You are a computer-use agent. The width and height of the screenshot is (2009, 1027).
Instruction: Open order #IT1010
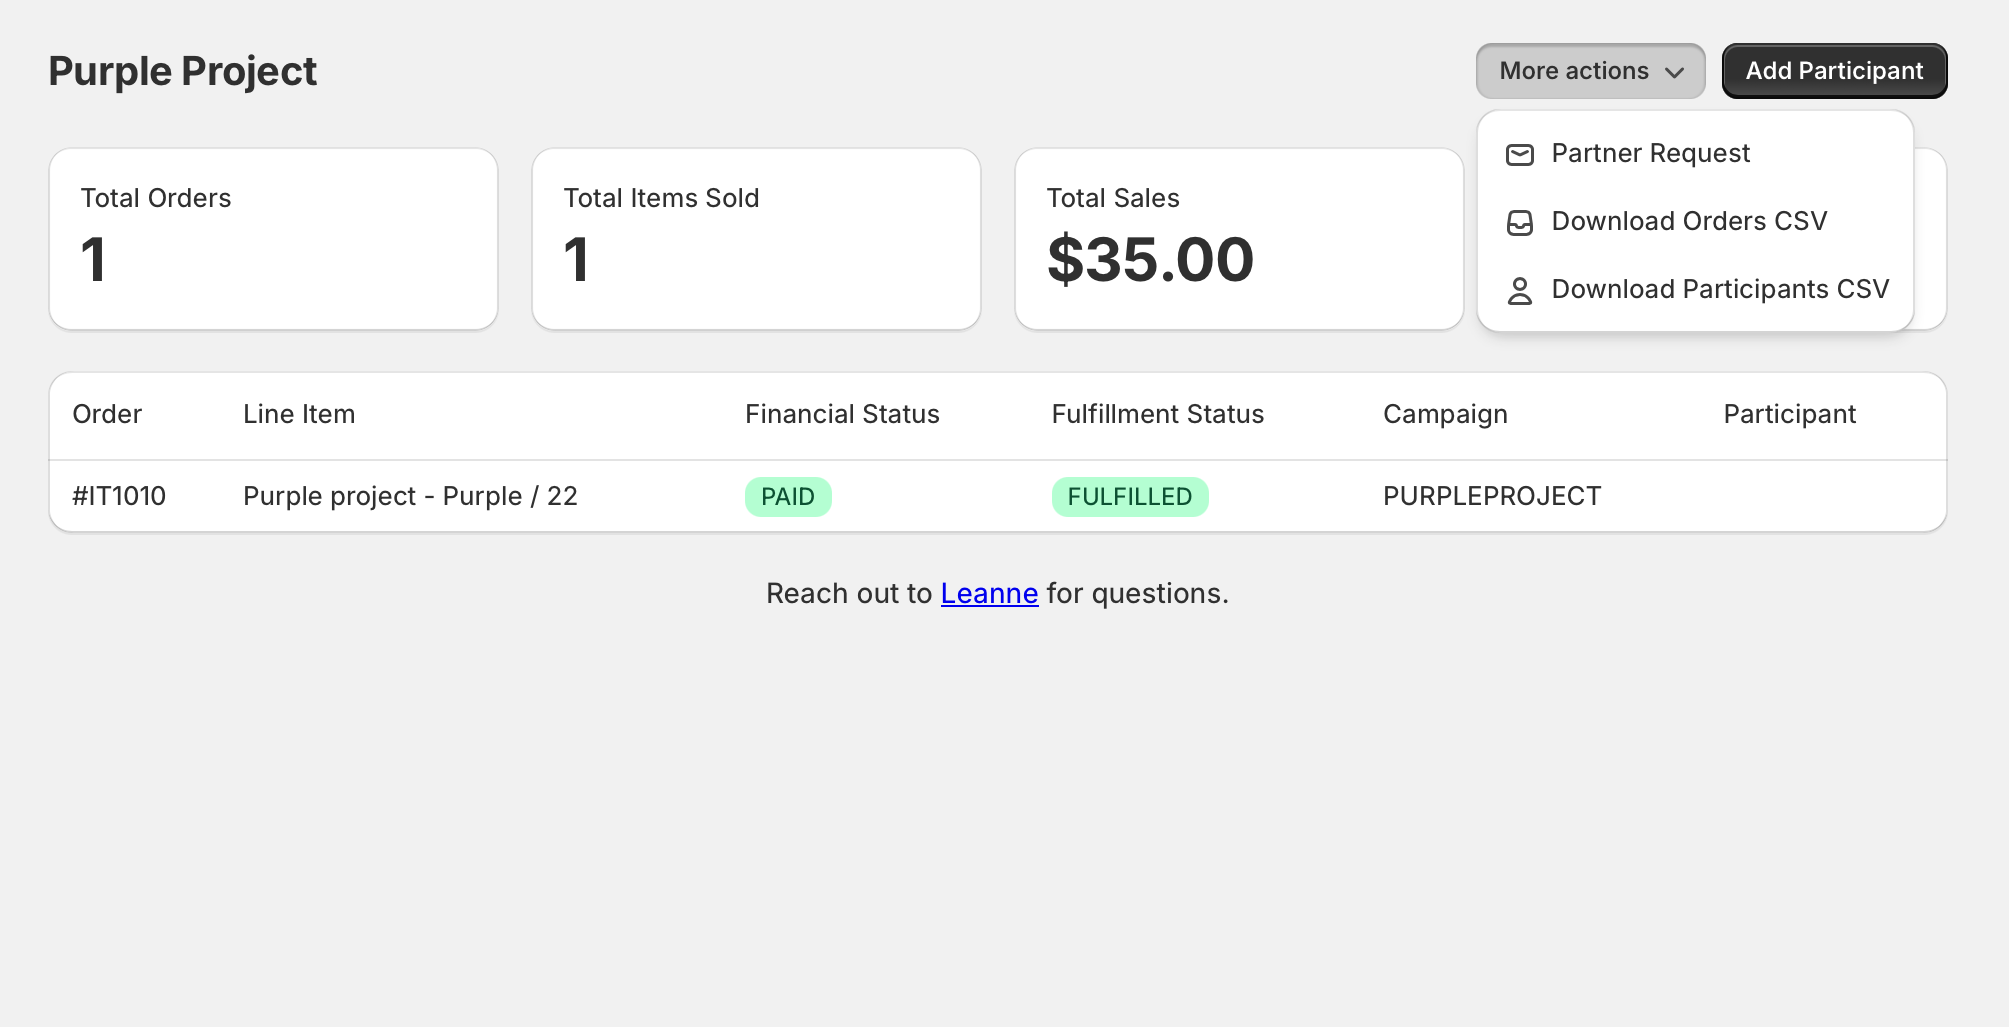pos(119,496)
